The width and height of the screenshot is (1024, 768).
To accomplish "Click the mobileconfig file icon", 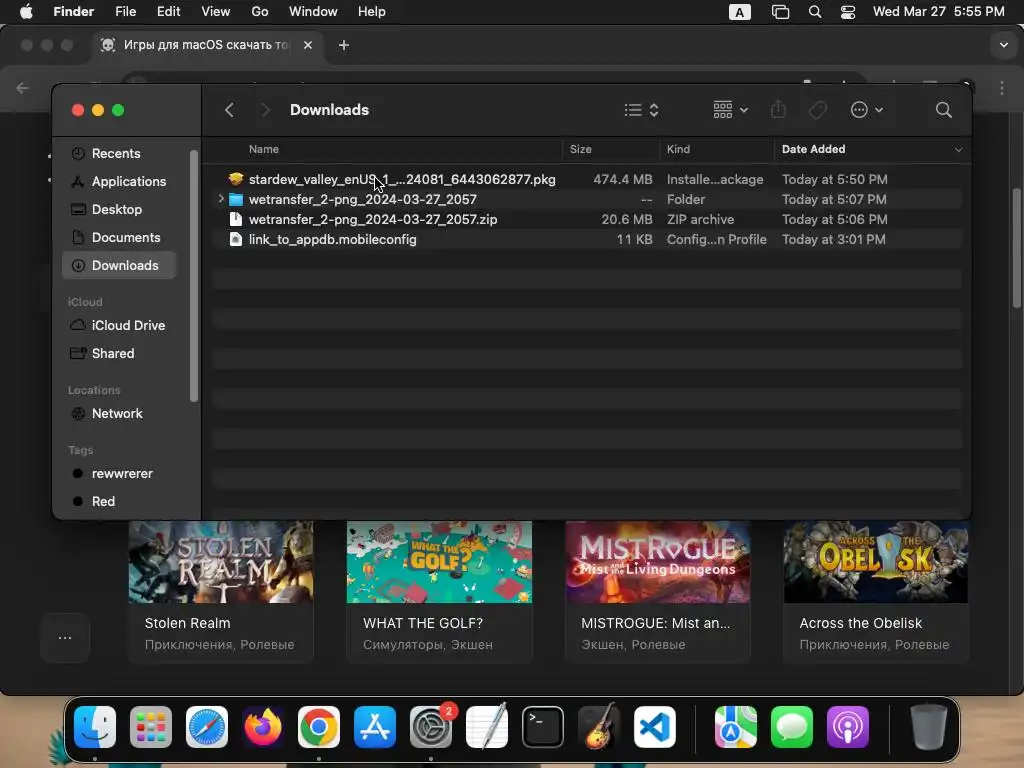I will [236, 240].
